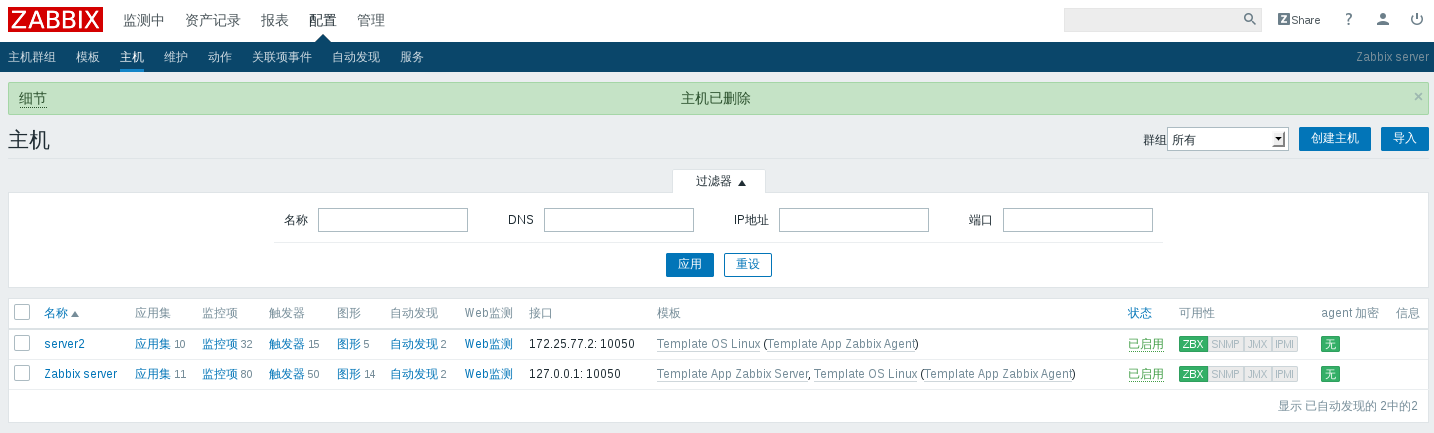Switch to 主机群组 submenu
The width and height of the screenshot is (1434, 433).
pos(32,57)
